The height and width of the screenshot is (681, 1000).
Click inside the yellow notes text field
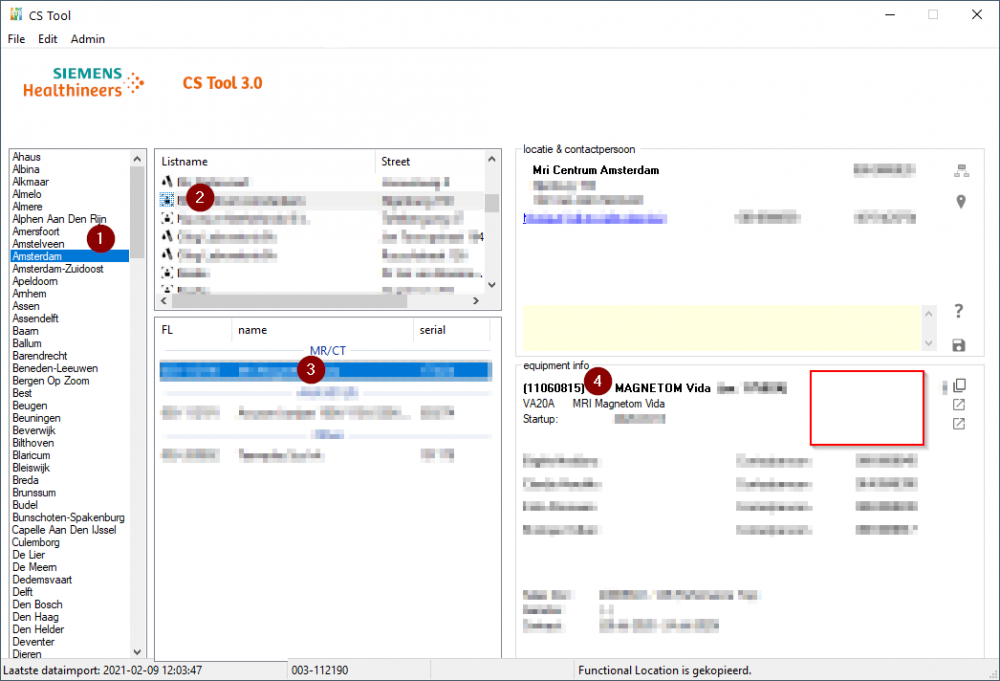coord(722,328)
